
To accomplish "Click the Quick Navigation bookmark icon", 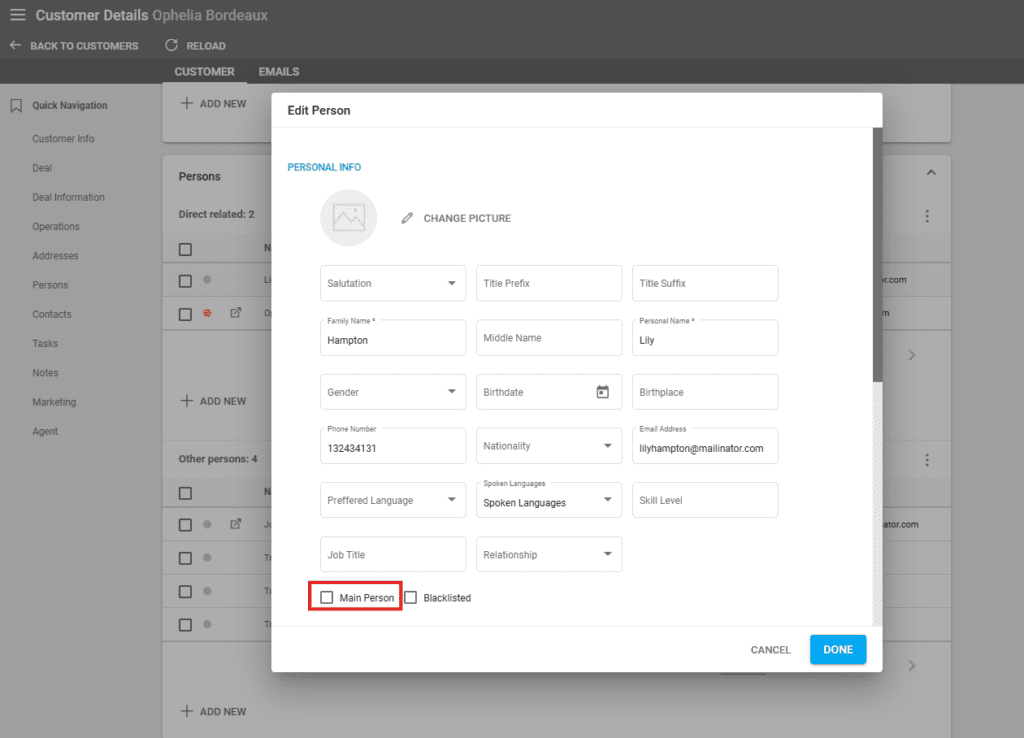I will (x=15, y=106).
